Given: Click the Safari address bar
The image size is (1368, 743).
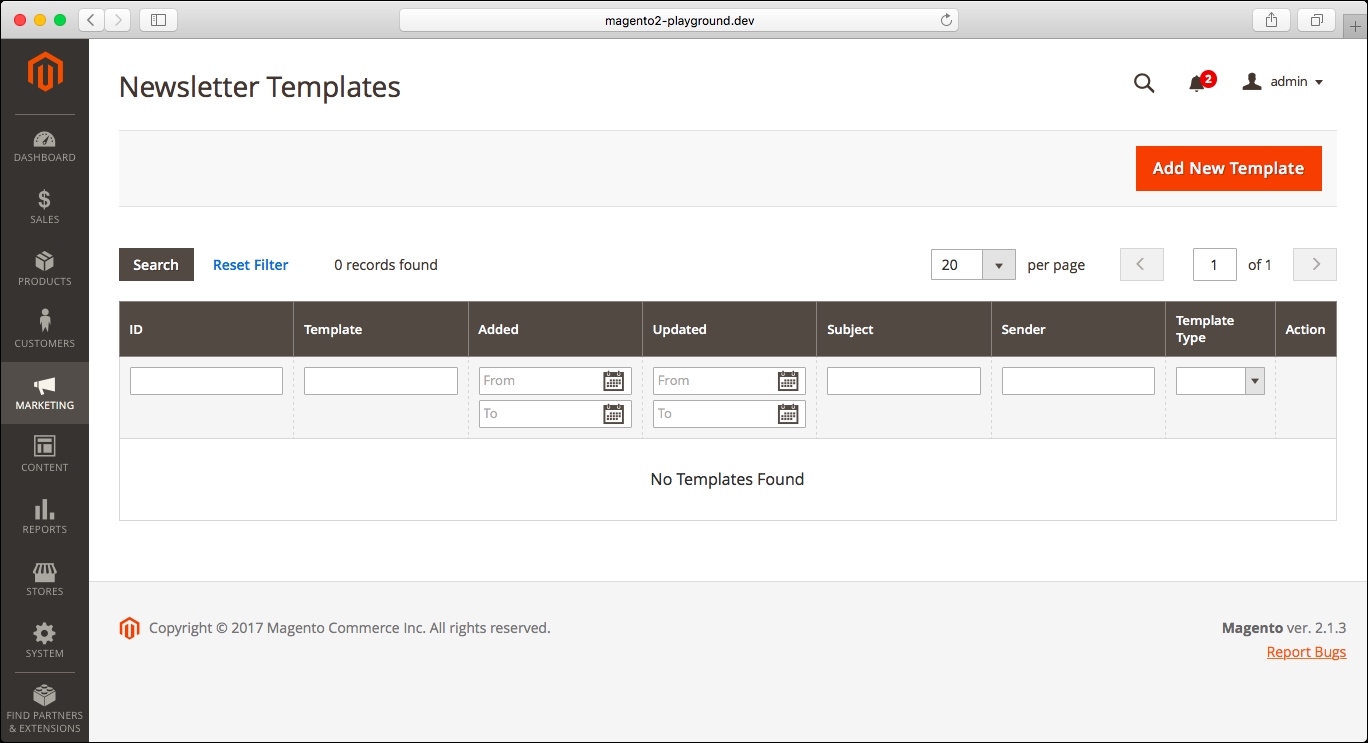Looking at the screenshot, I should pos(678,20).
